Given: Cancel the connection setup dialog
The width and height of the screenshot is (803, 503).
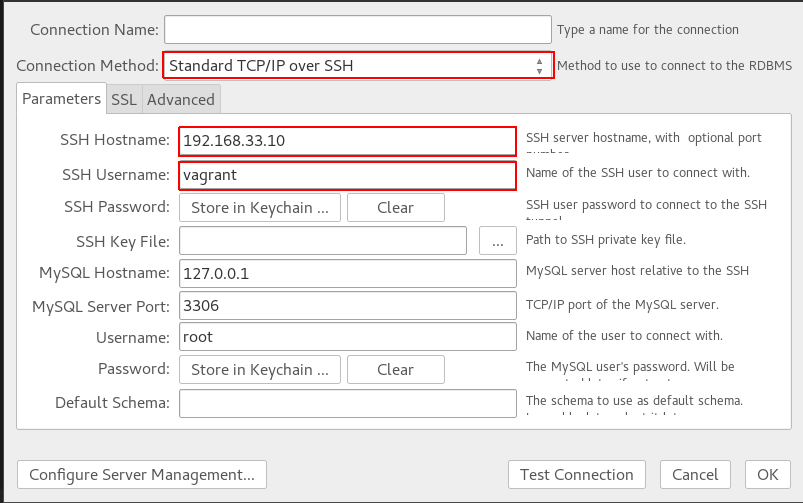Looking at the screenshot, I should pos(695,475).
